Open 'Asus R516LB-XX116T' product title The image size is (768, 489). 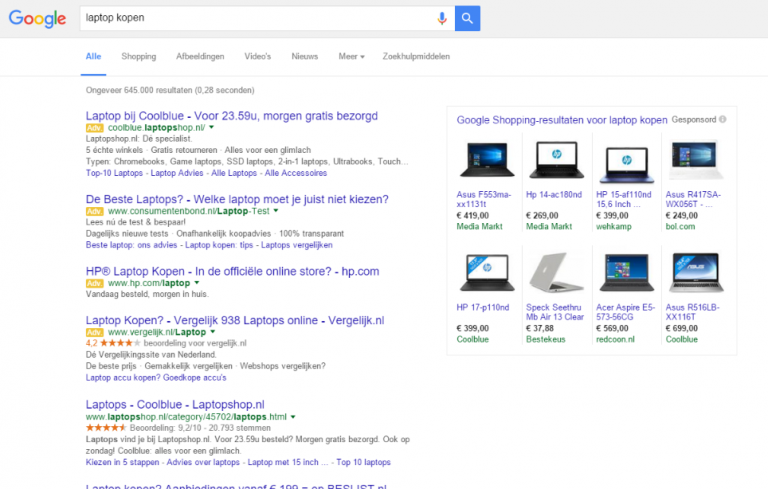[x=693, y=312]
